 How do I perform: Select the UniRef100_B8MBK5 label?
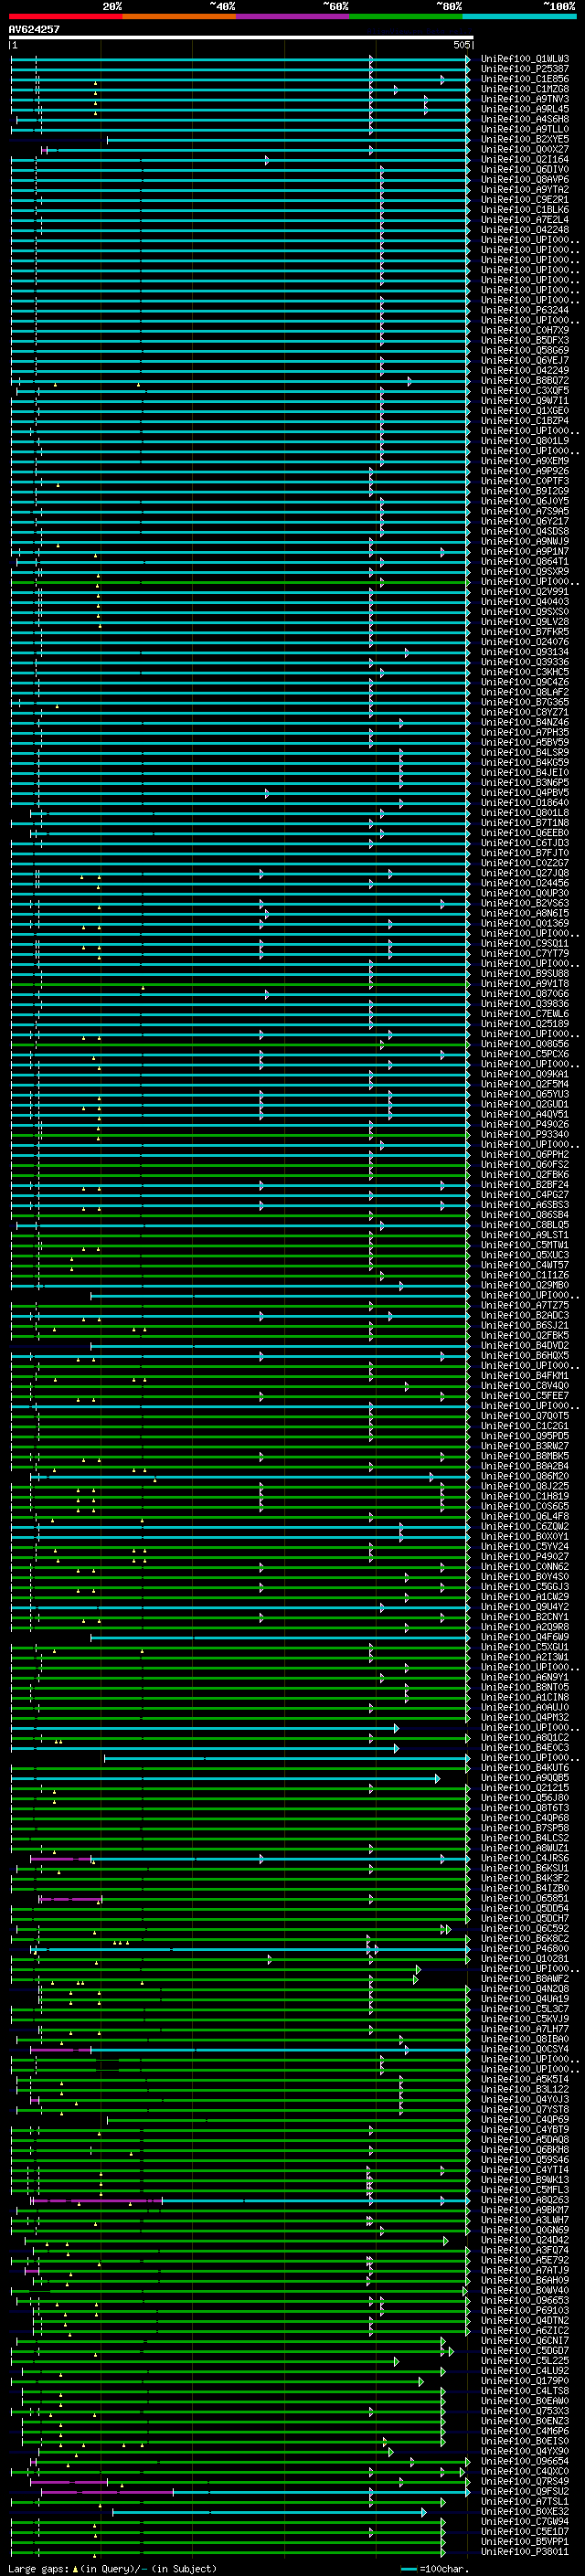click(x=525, y=1456)
